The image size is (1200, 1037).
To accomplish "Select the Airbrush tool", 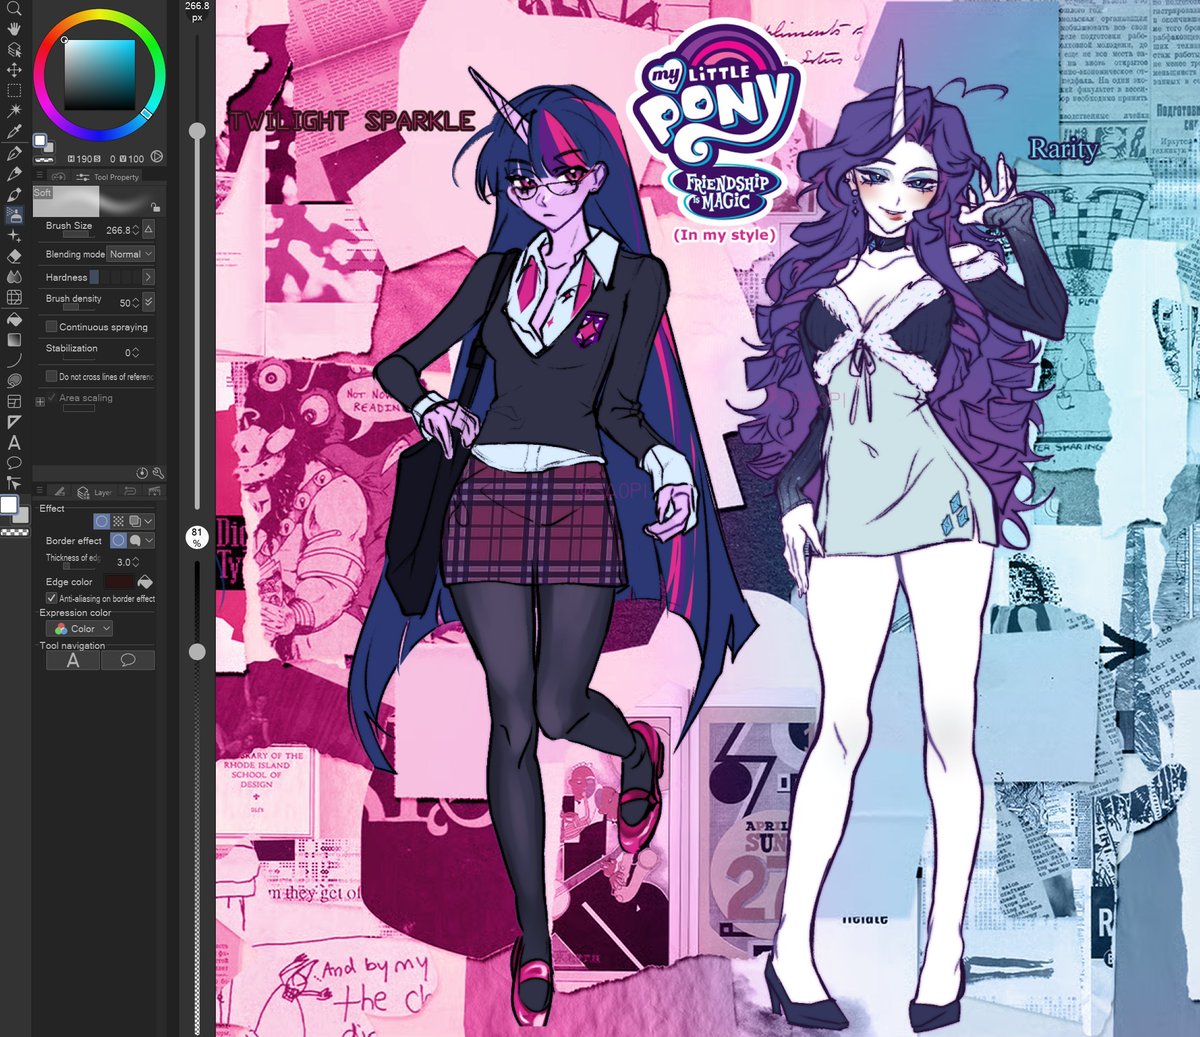I will 14,215.
